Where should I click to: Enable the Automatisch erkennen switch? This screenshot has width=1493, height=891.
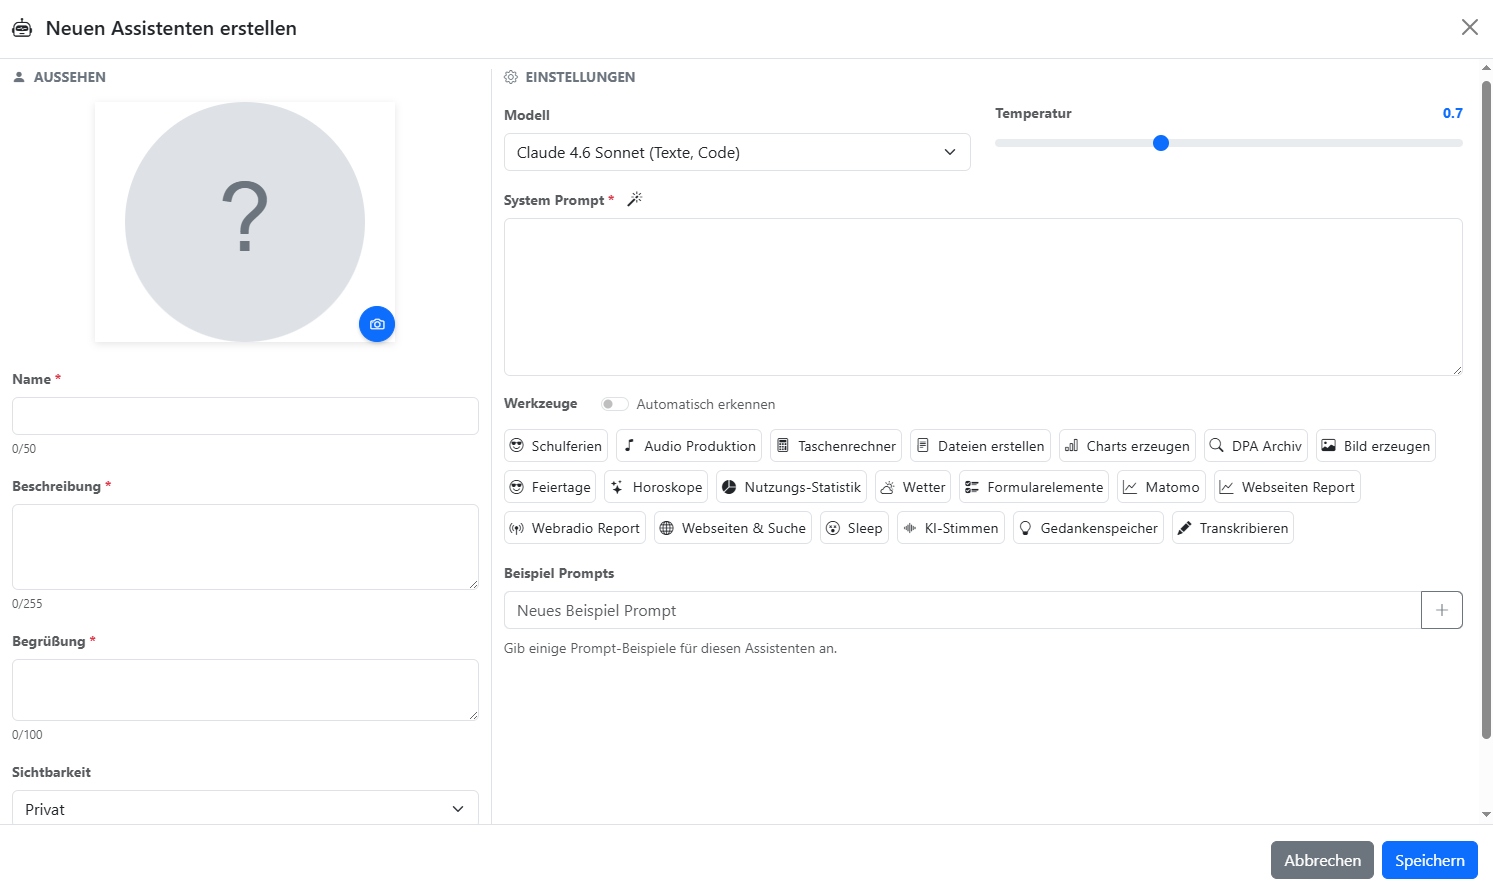tap(614, 404)
